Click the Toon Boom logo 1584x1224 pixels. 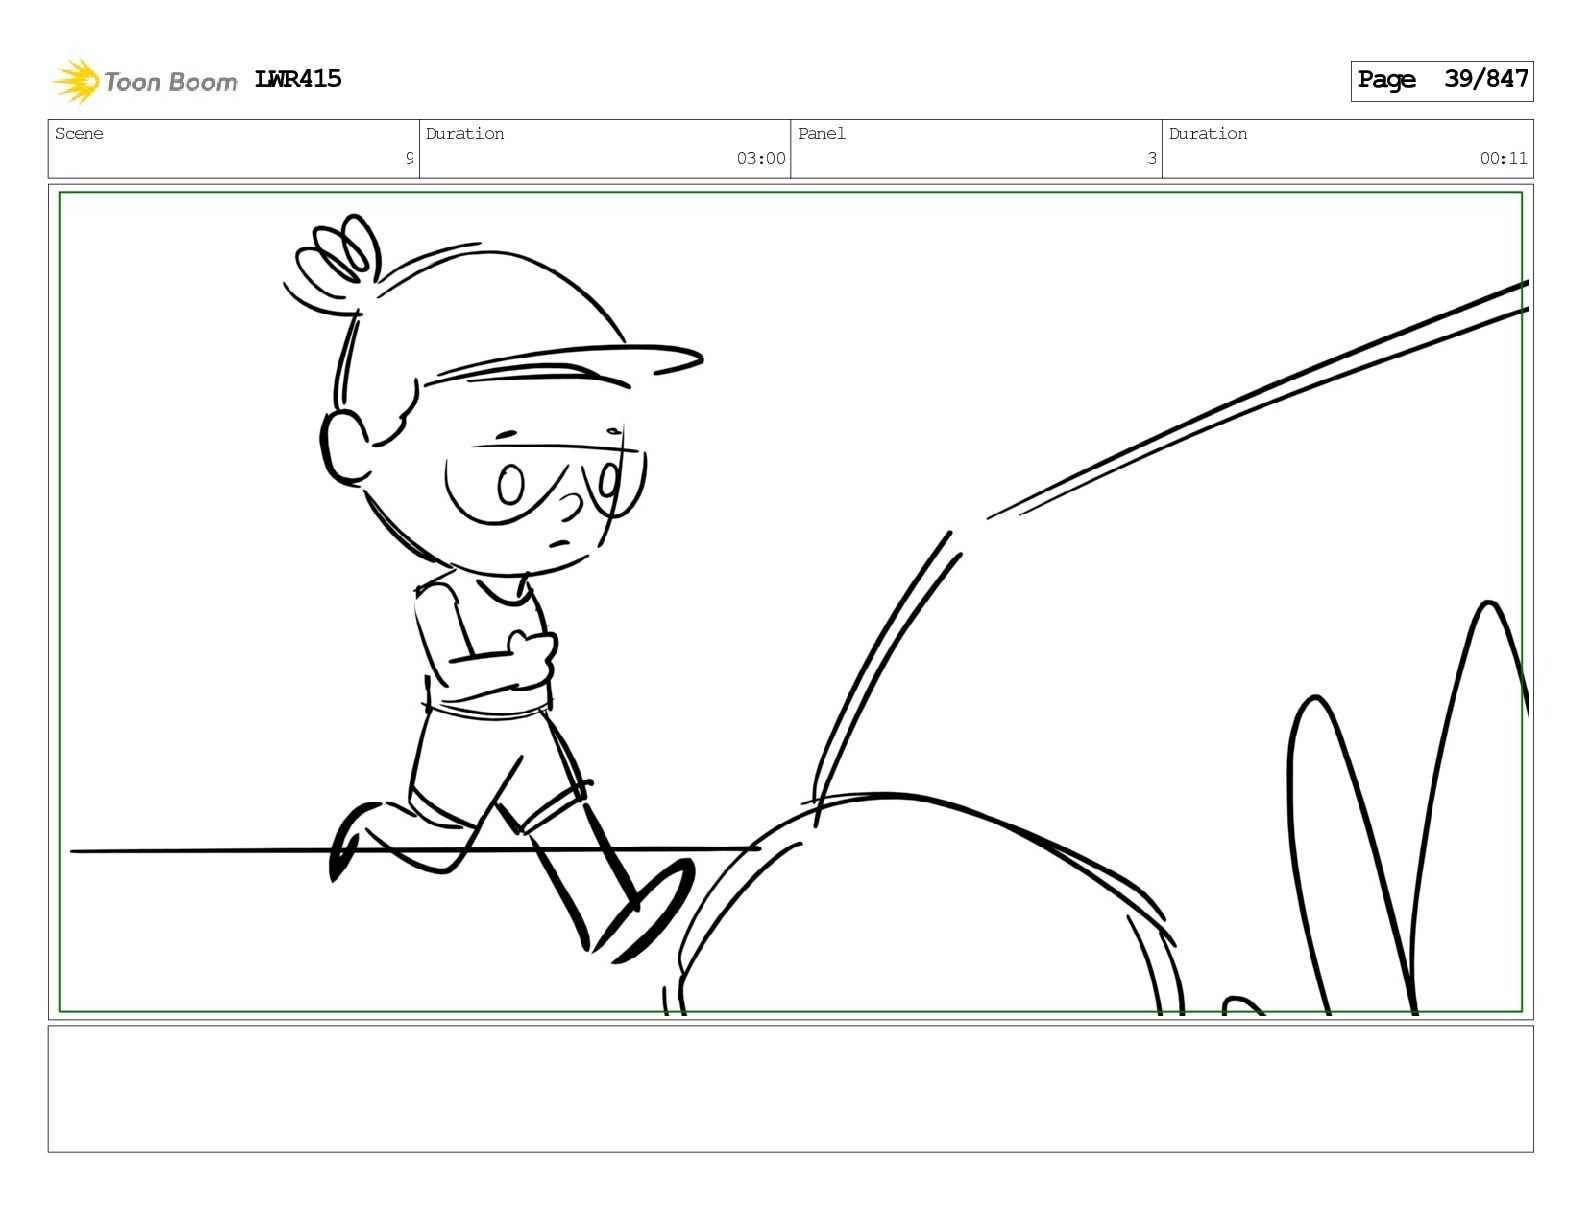145,81
